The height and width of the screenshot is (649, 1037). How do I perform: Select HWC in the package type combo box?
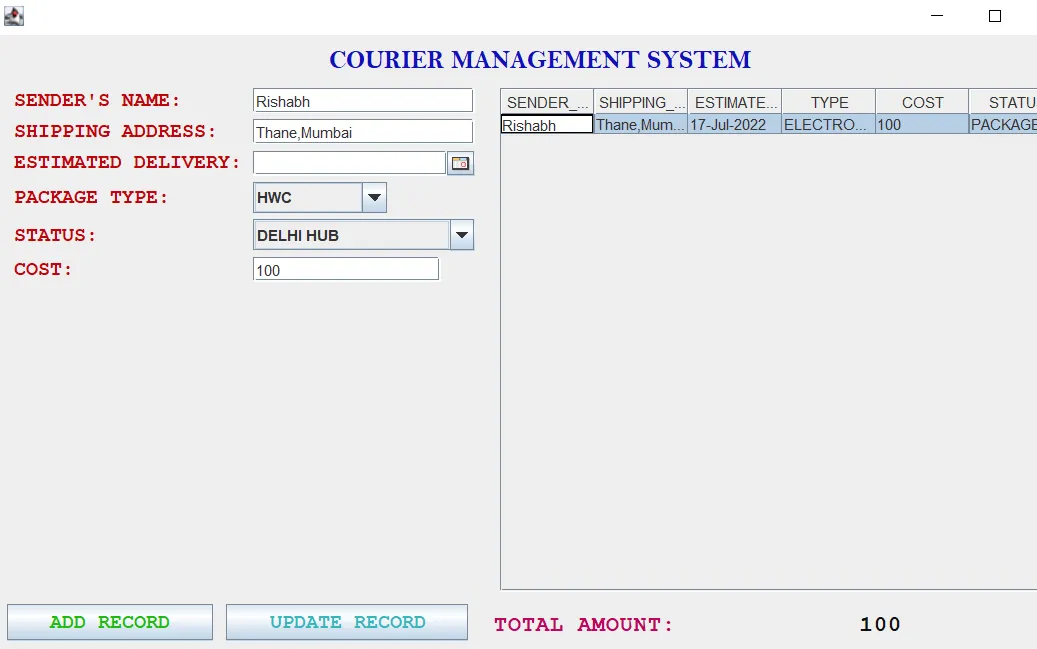click(305, 197)
